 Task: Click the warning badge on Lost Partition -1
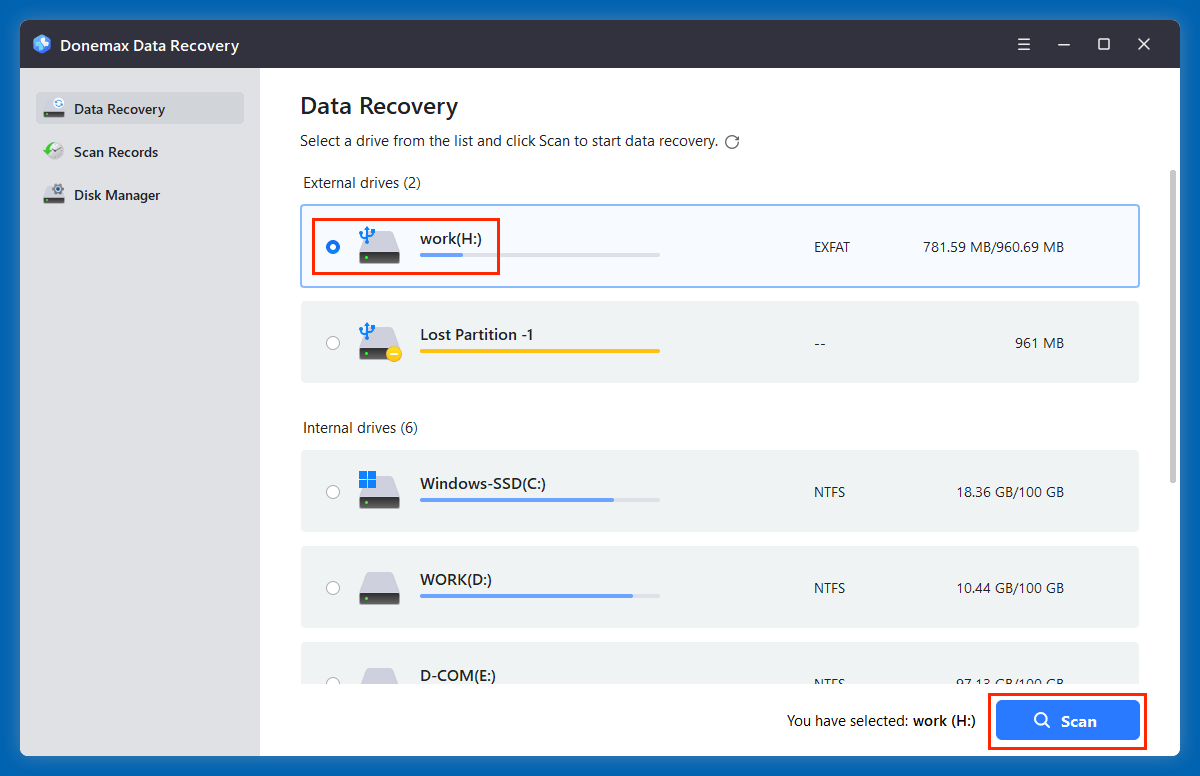click(392, 354)
